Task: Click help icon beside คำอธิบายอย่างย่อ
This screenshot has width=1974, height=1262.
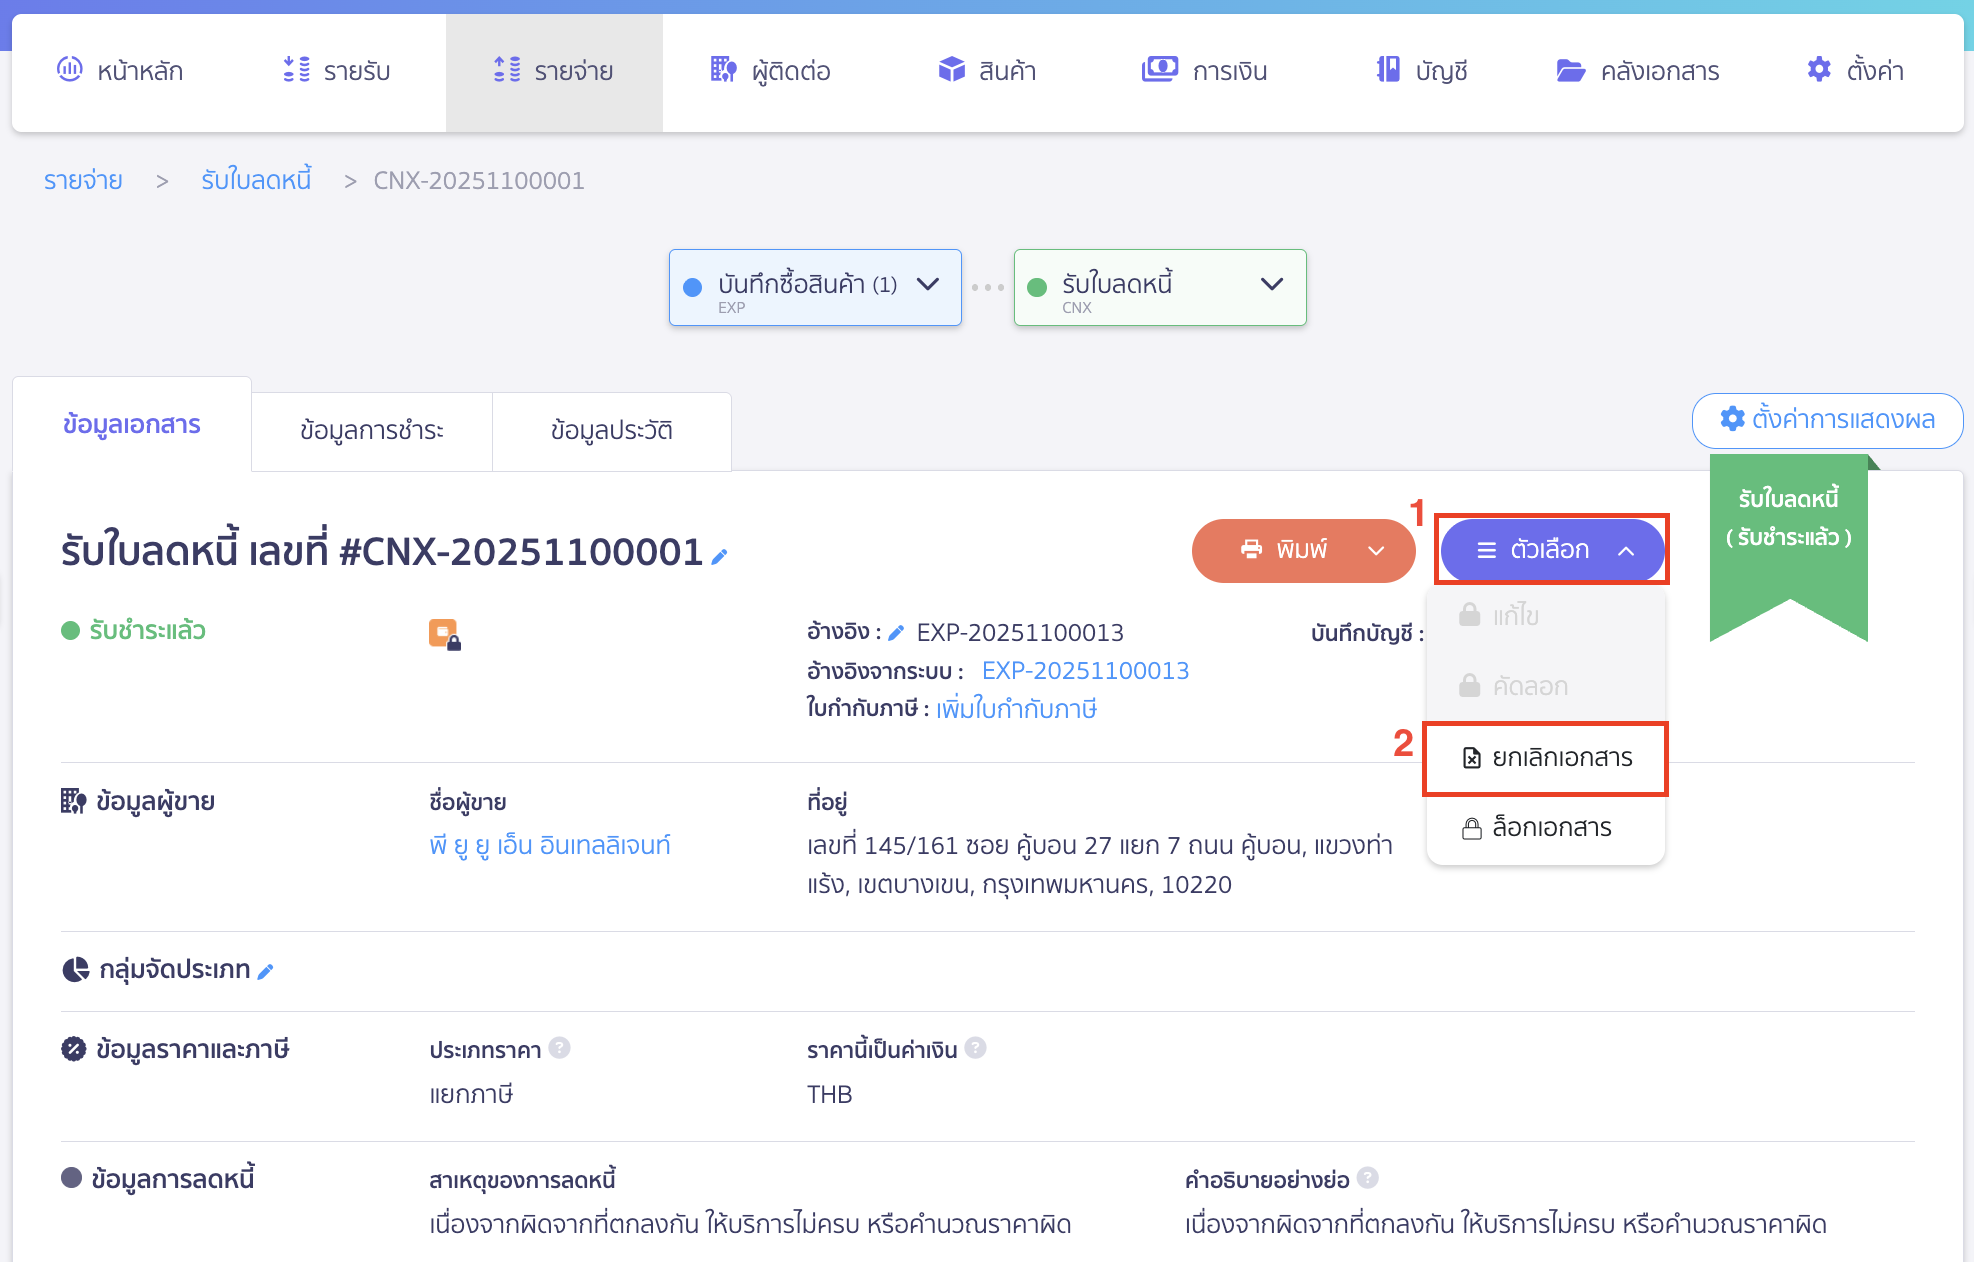Action: click(x=1368, y=1178)
